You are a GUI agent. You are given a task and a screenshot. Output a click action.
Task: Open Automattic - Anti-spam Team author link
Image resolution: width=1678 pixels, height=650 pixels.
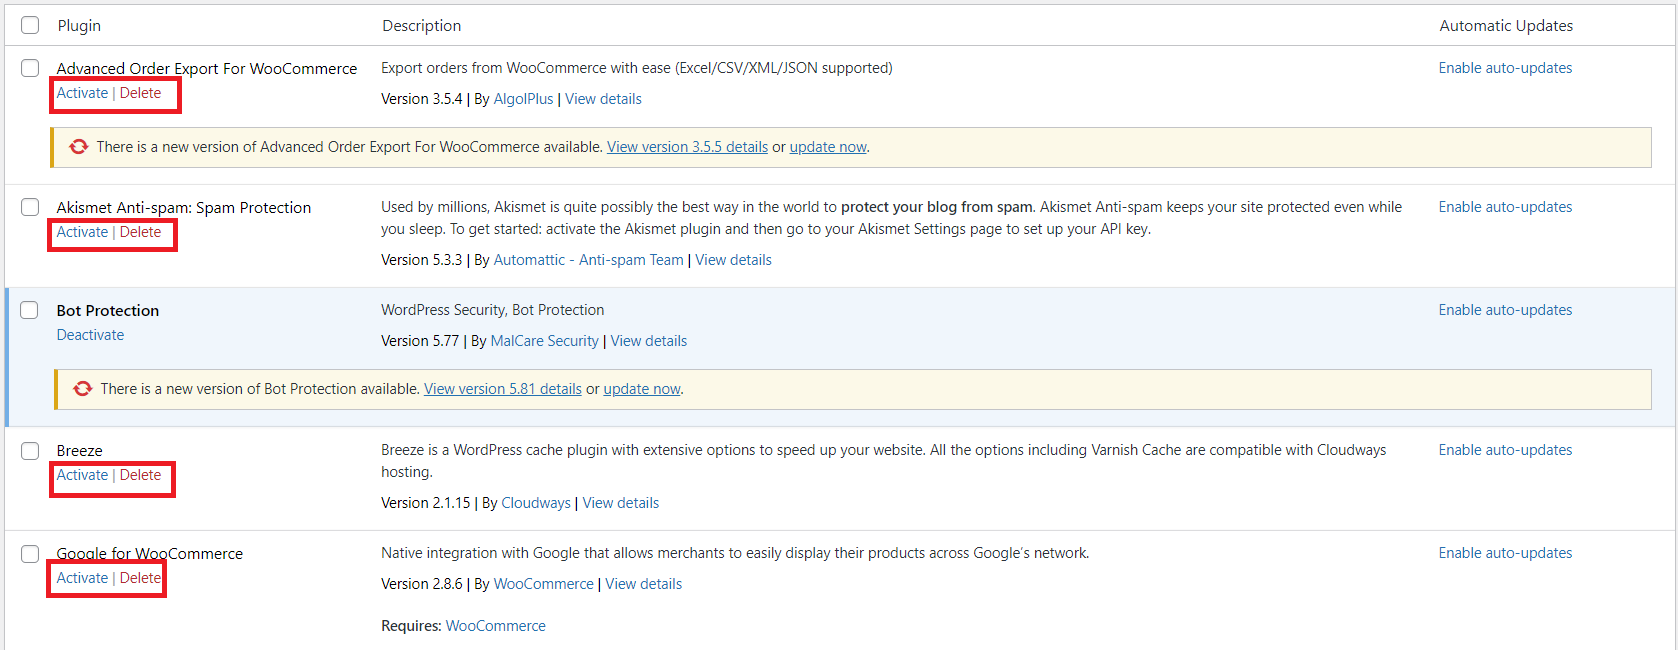coord(589,260)
